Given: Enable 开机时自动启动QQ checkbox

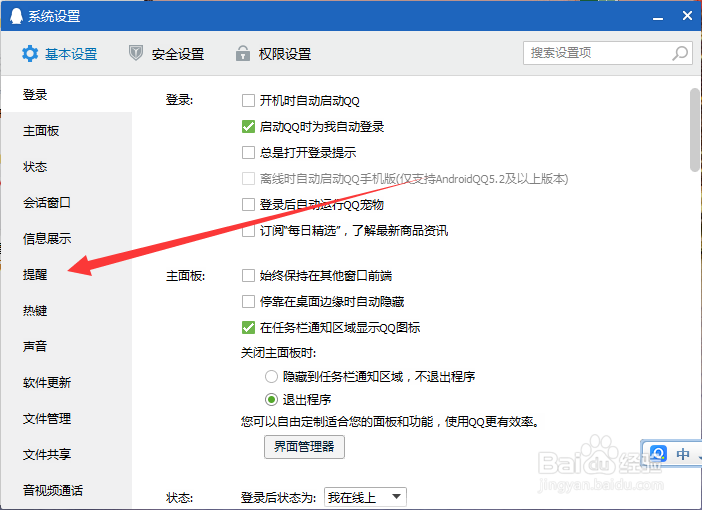Looking at the screenshot, I should [248, 101].
